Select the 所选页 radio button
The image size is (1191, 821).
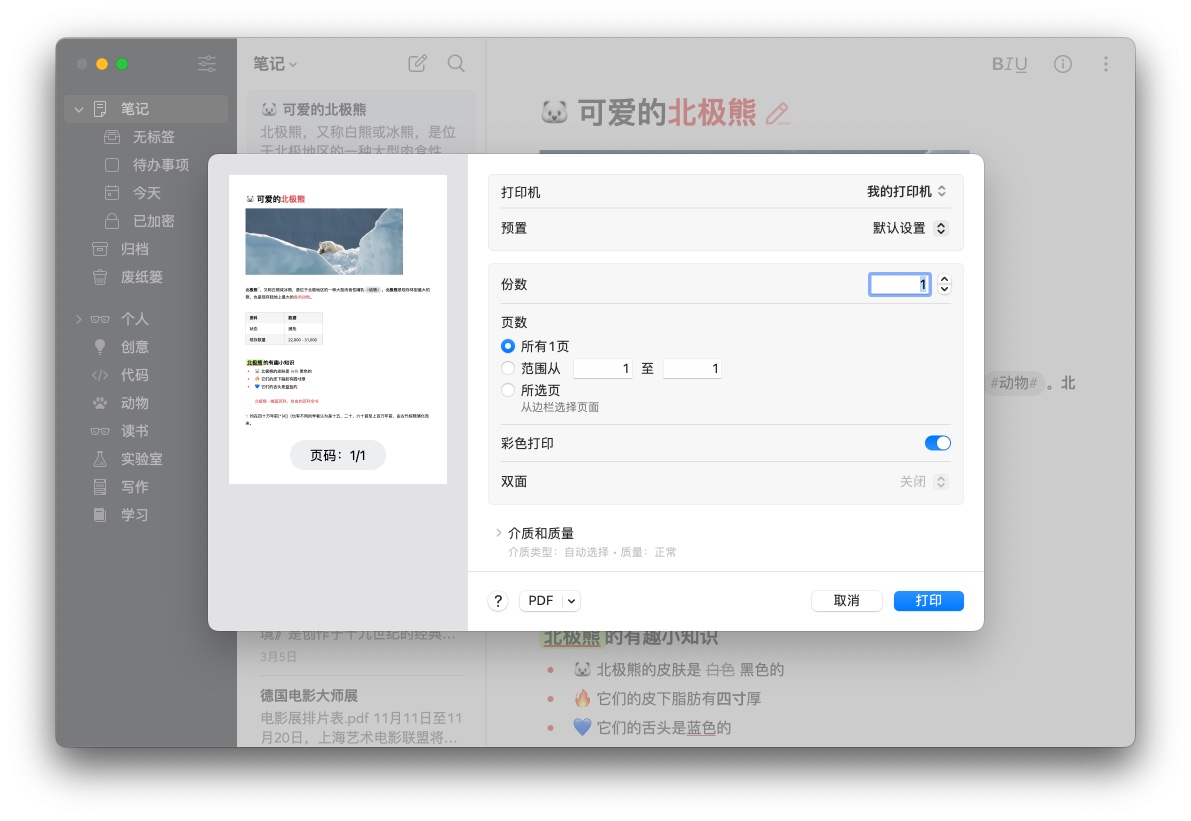507,391
